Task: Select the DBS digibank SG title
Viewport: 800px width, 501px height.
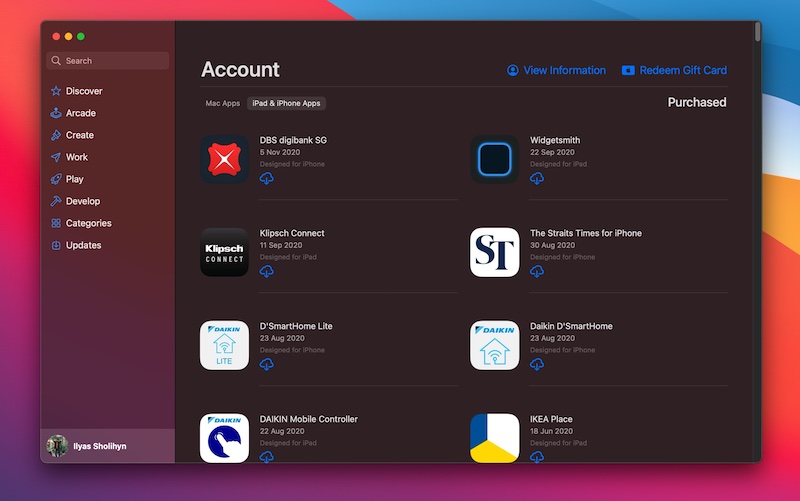Action: 293,140
